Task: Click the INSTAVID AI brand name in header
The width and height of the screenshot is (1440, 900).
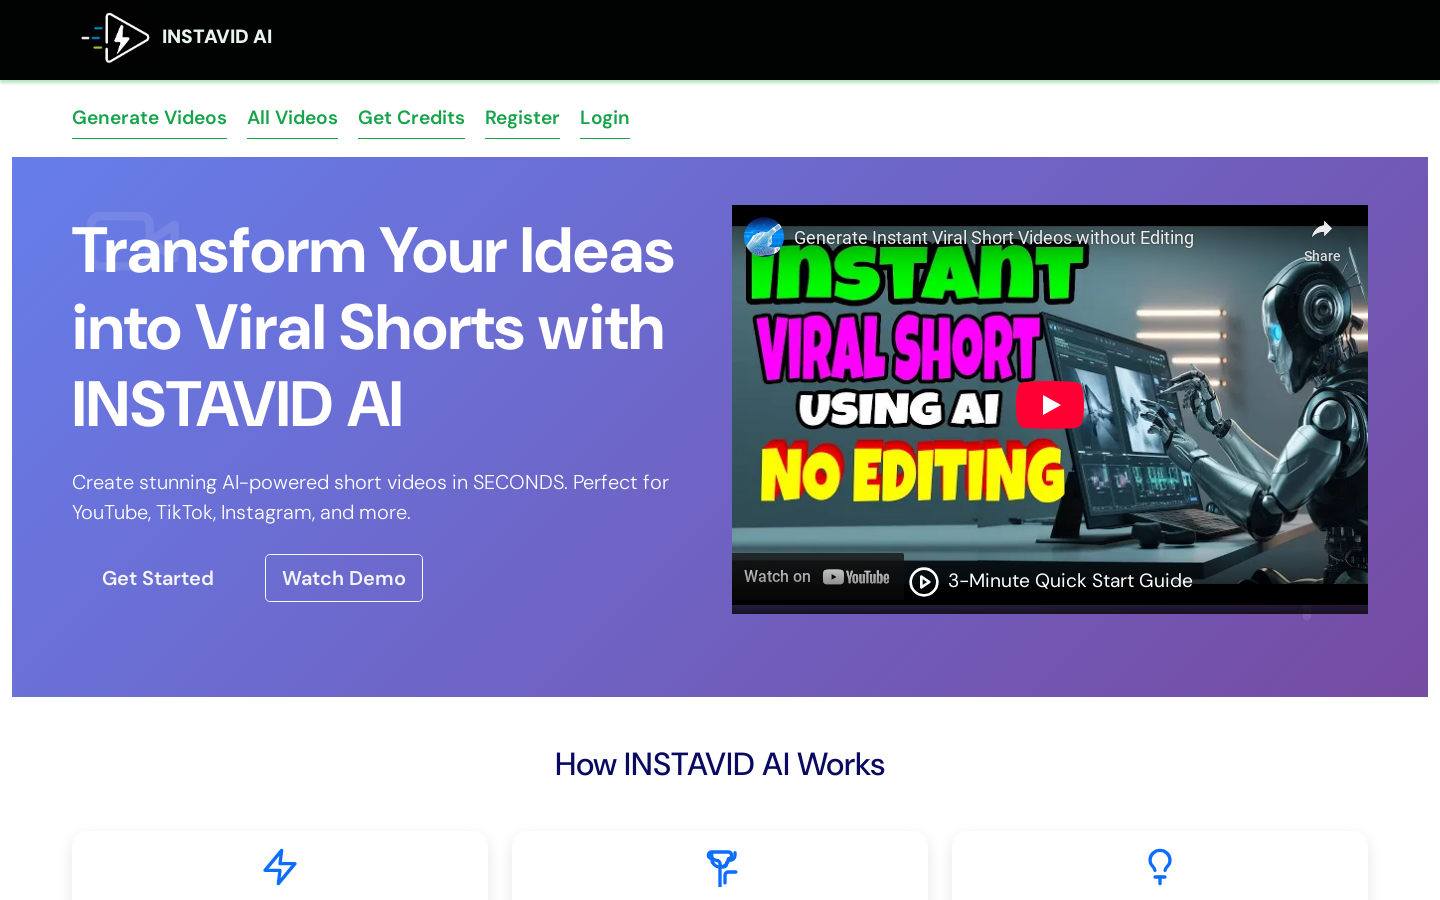Action: click(217, 37)
